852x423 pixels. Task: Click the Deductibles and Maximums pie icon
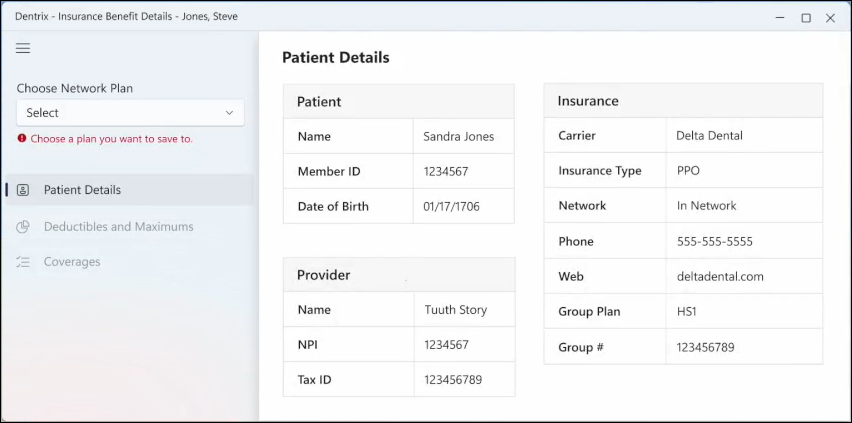tap(23, 227)
